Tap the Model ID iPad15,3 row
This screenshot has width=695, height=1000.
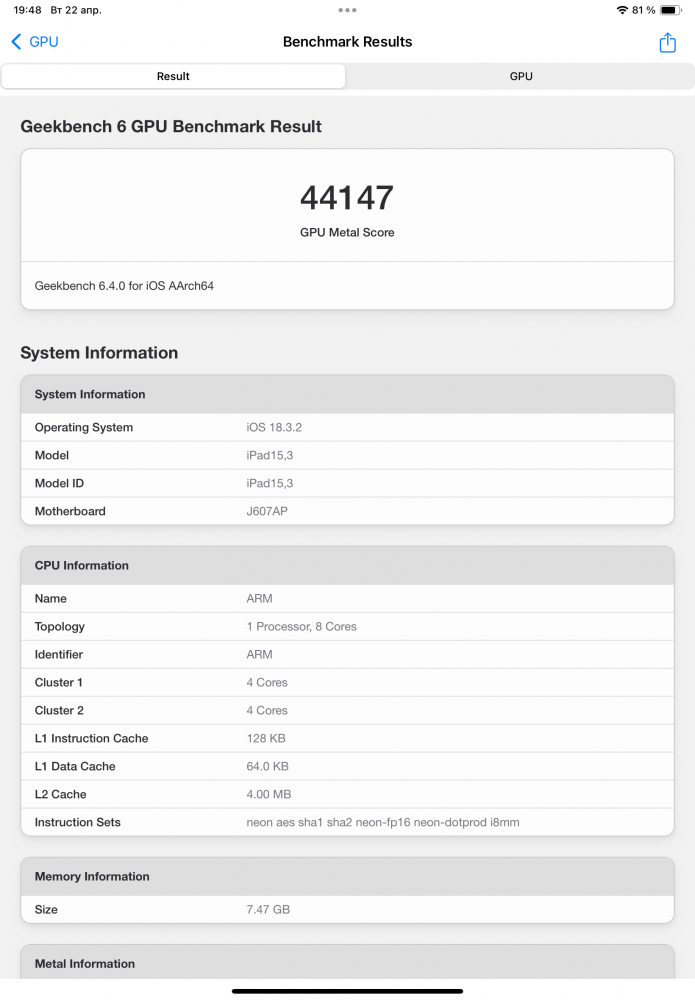(347, 483)
